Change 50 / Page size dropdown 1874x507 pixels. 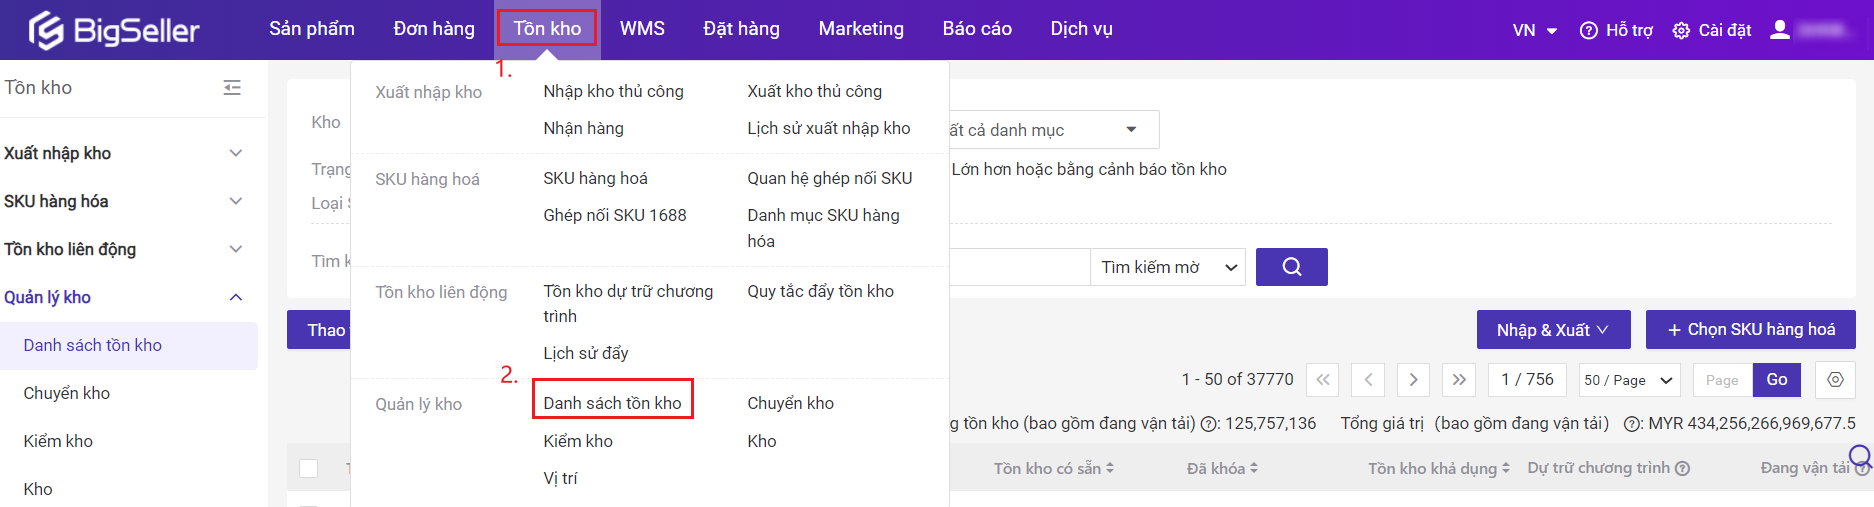[1629, 380]
